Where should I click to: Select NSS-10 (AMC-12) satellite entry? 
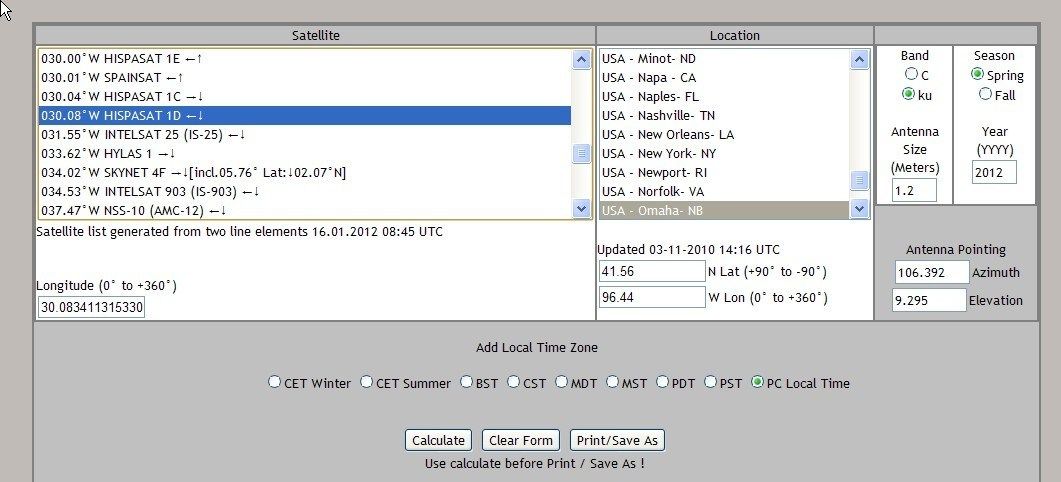[x=304, y=211]
